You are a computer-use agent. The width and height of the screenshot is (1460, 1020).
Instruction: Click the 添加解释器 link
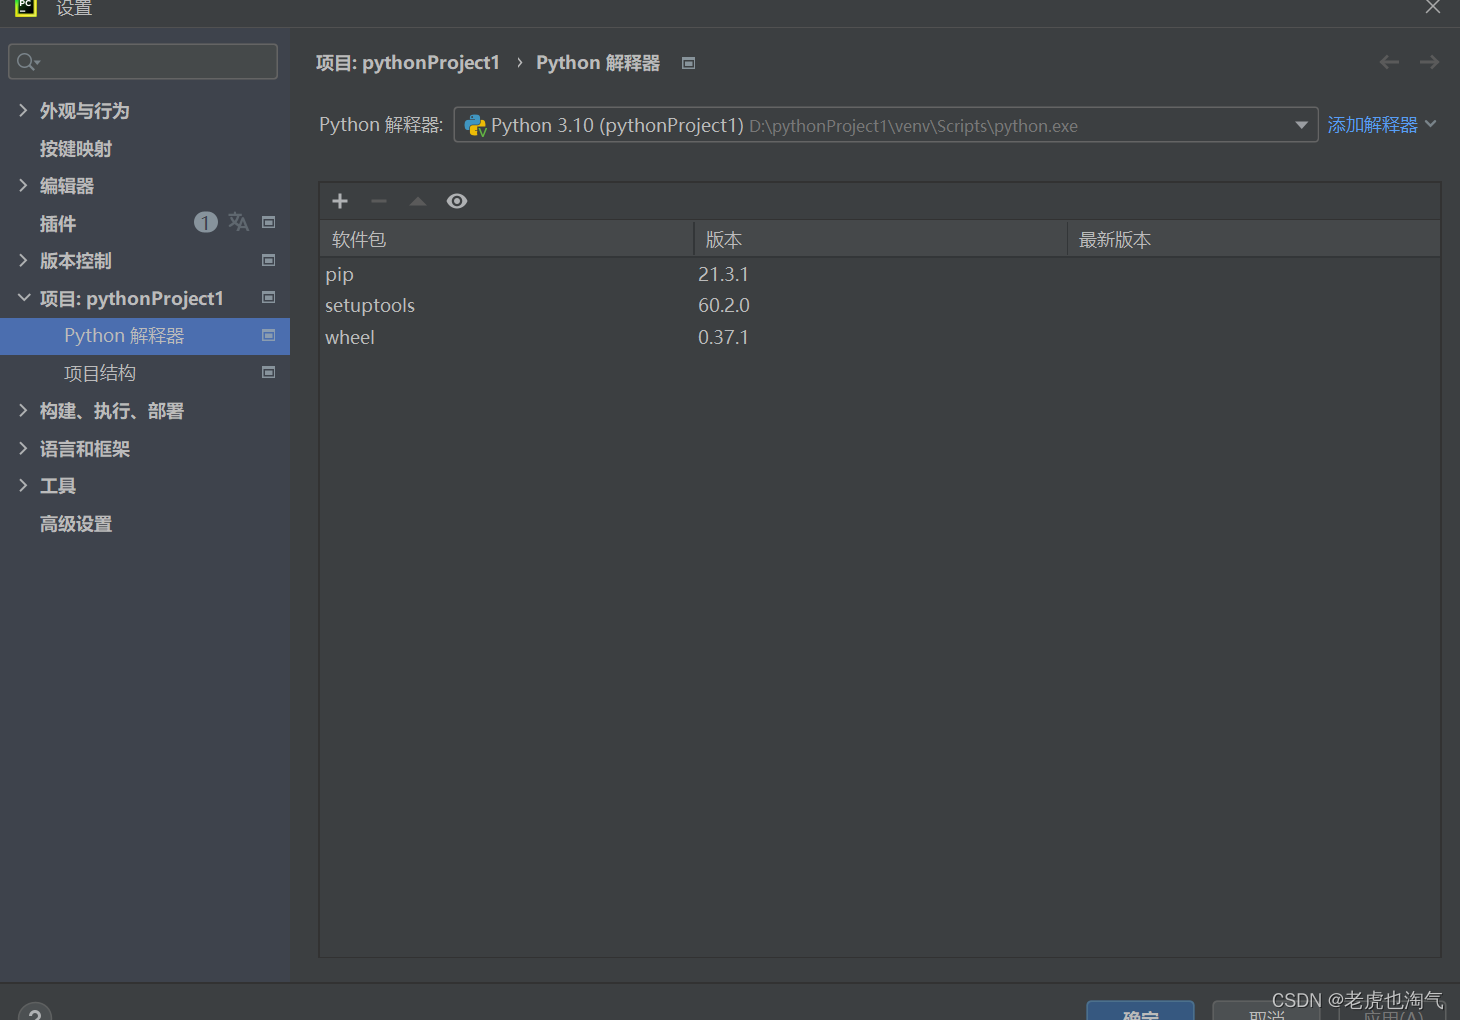click(1373, 125)
